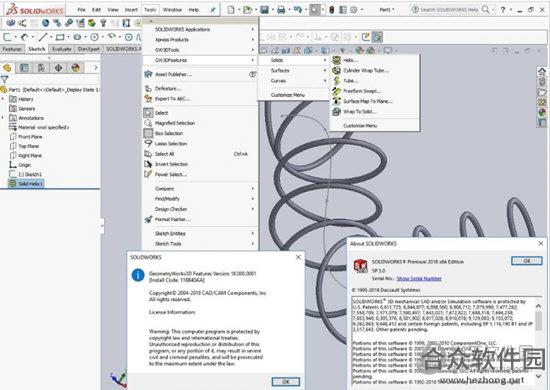Activate the Select cursor tool in top toolbar
The width and height of the screenshot is (550, 390).
pyautogui.click(x=315, y=10)
